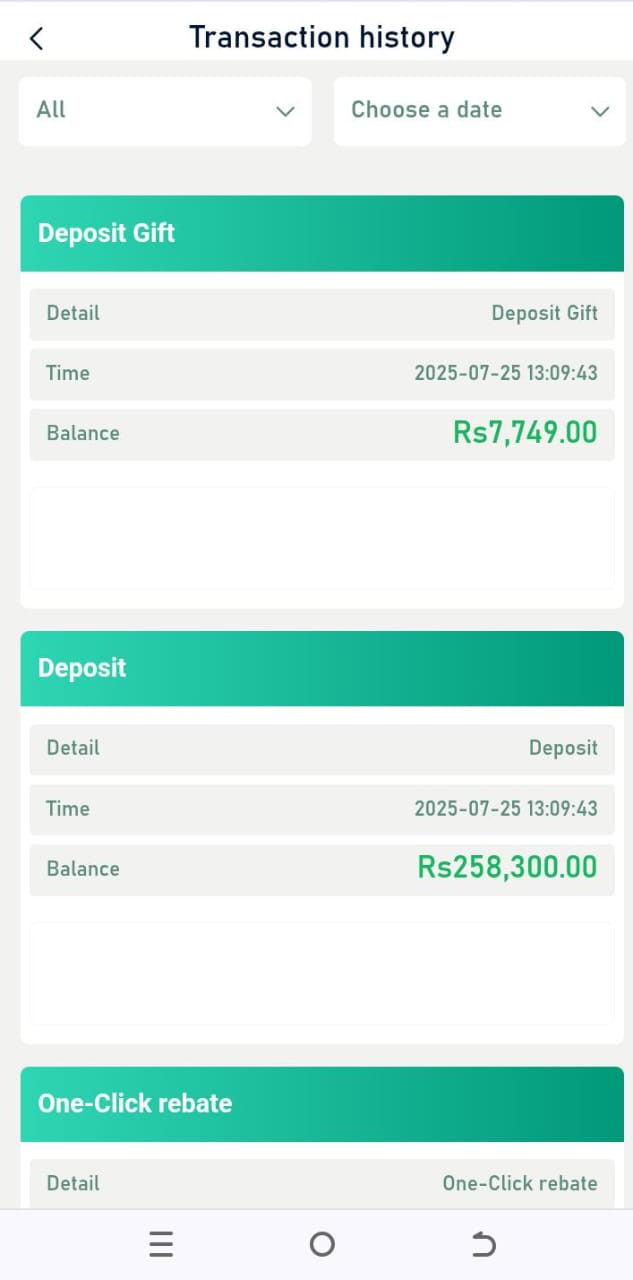This screenshot has width=633, height=1280.
Task: Tap the Android home circle icon
Action: tap(322, 1244)
